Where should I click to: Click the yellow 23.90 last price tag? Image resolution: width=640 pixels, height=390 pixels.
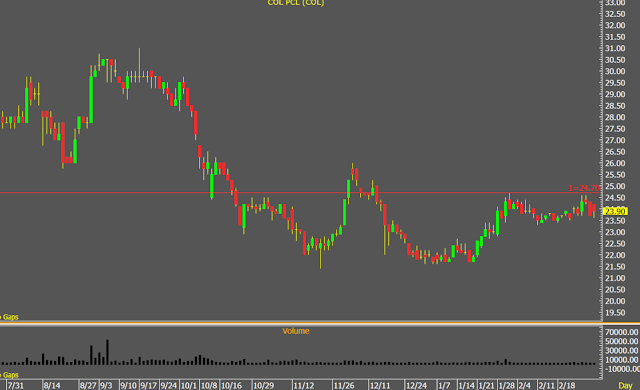click(x=615, y=211)
